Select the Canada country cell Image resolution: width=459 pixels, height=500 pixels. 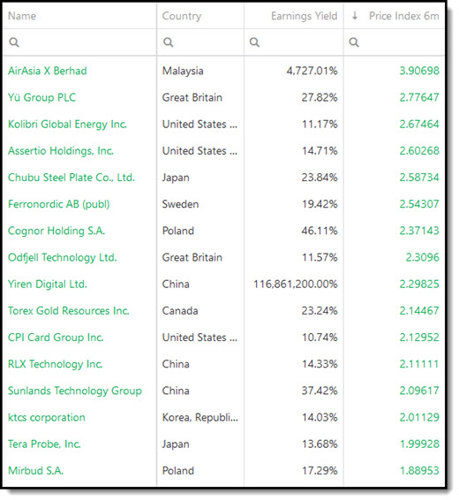click(x=180, y=311)
